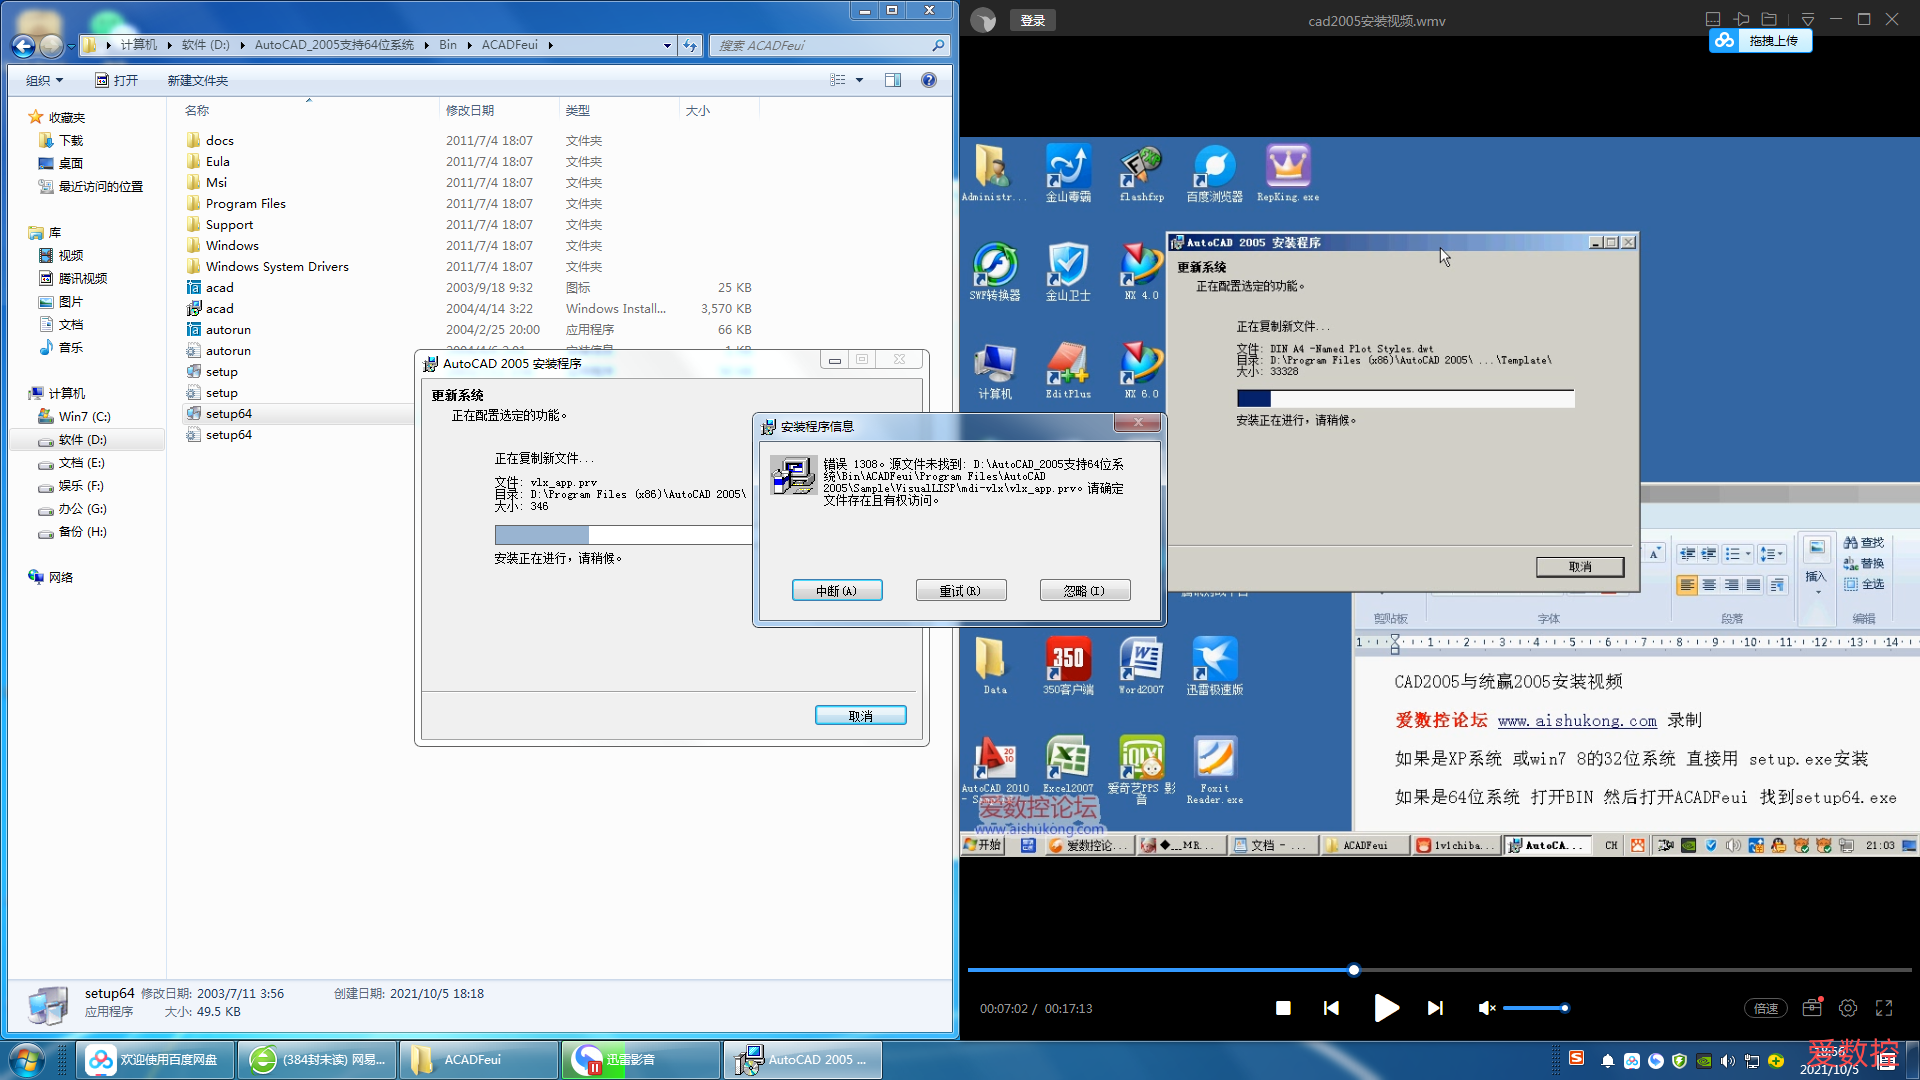Adjust the player volume slider

point(1535,1008)
